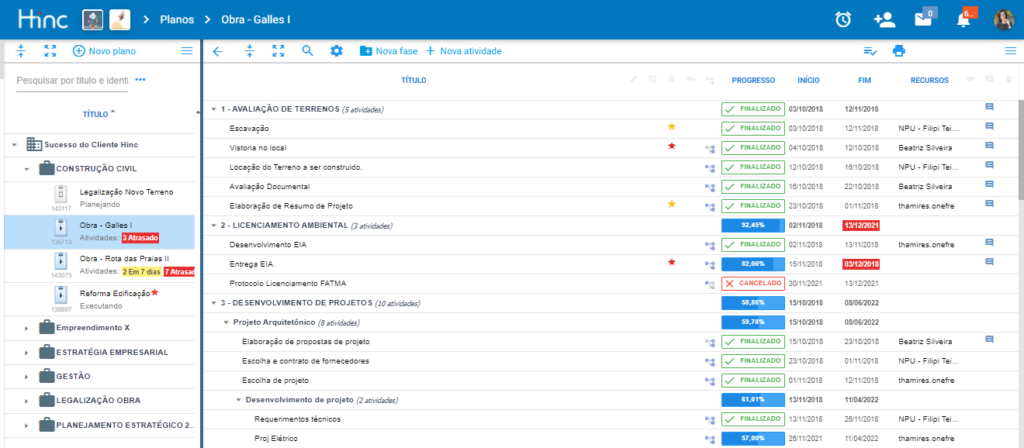Screen dimensions: 1024x448
Task: Toggle red star on Entrega EIA row
Action: [672, 263]
